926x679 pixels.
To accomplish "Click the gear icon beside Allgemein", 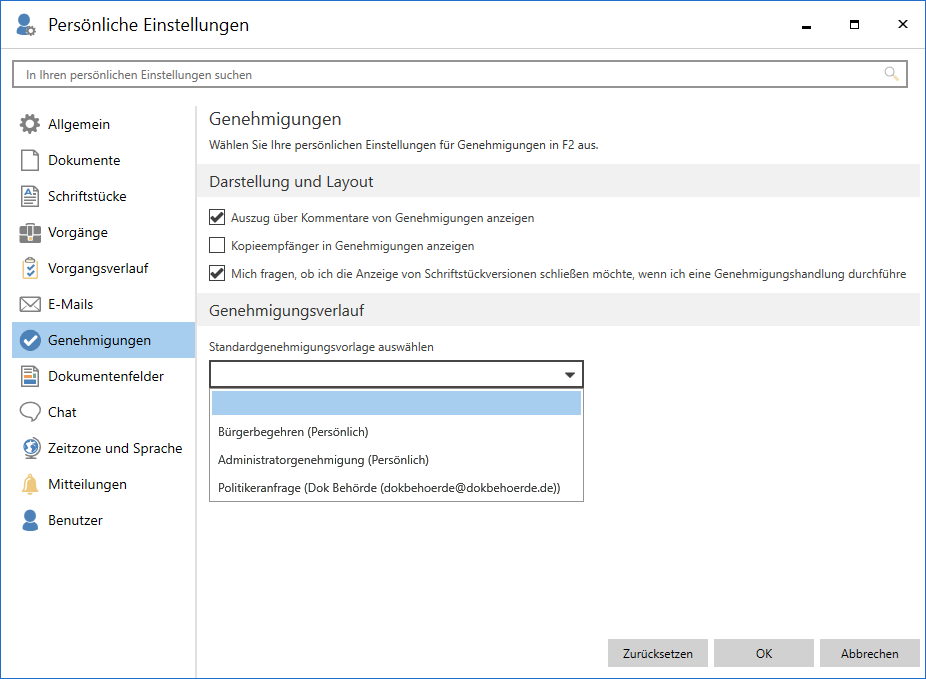I will coord(30,125).
